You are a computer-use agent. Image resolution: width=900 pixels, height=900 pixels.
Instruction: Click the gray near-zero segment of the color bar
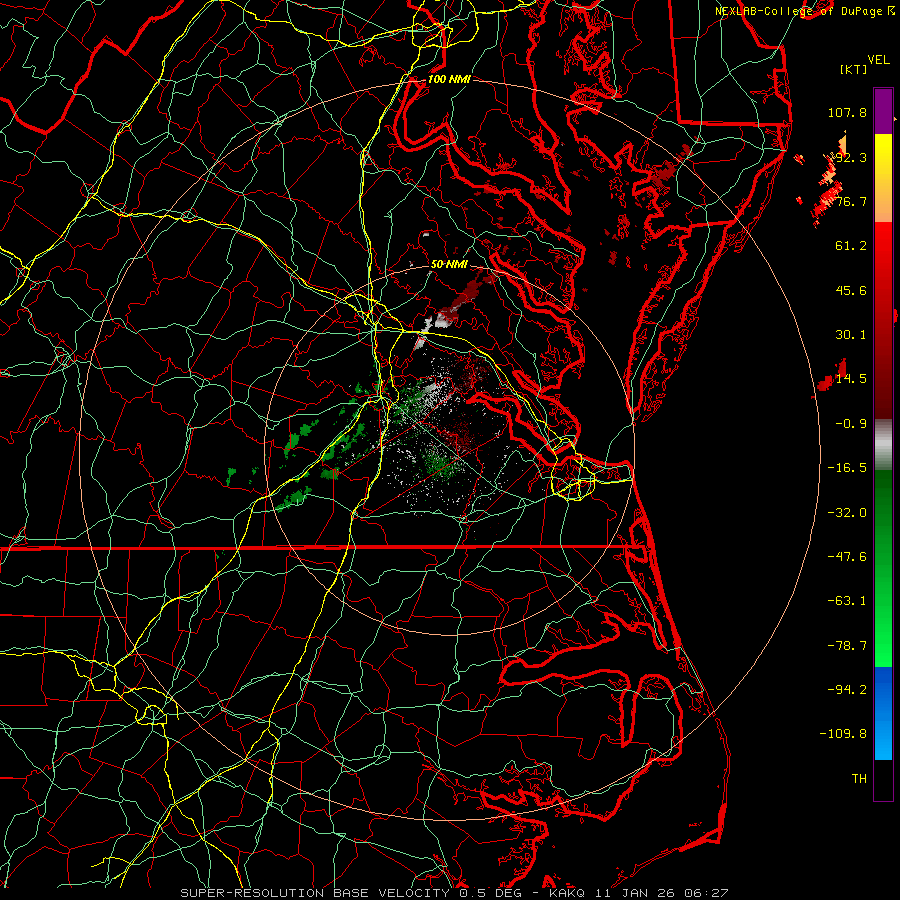pos(883,444)
